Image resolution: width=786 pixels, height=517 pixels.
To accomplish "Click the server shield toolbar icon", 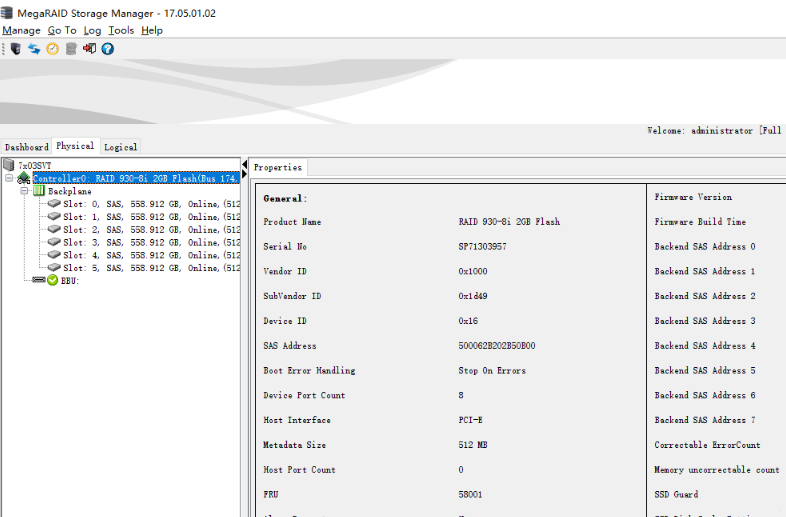I will [x=15, y=48].
